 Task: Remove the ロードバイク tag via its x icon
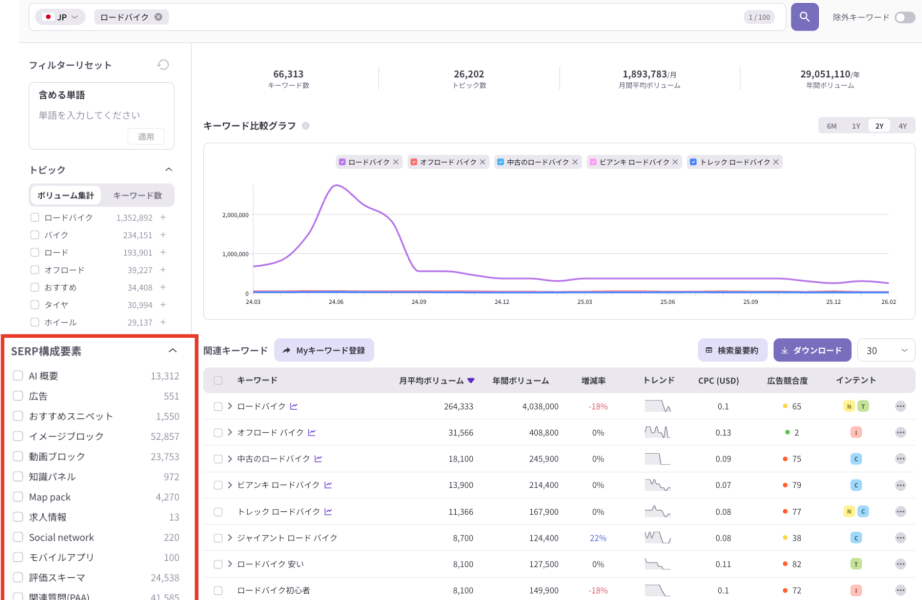(158, 17)
